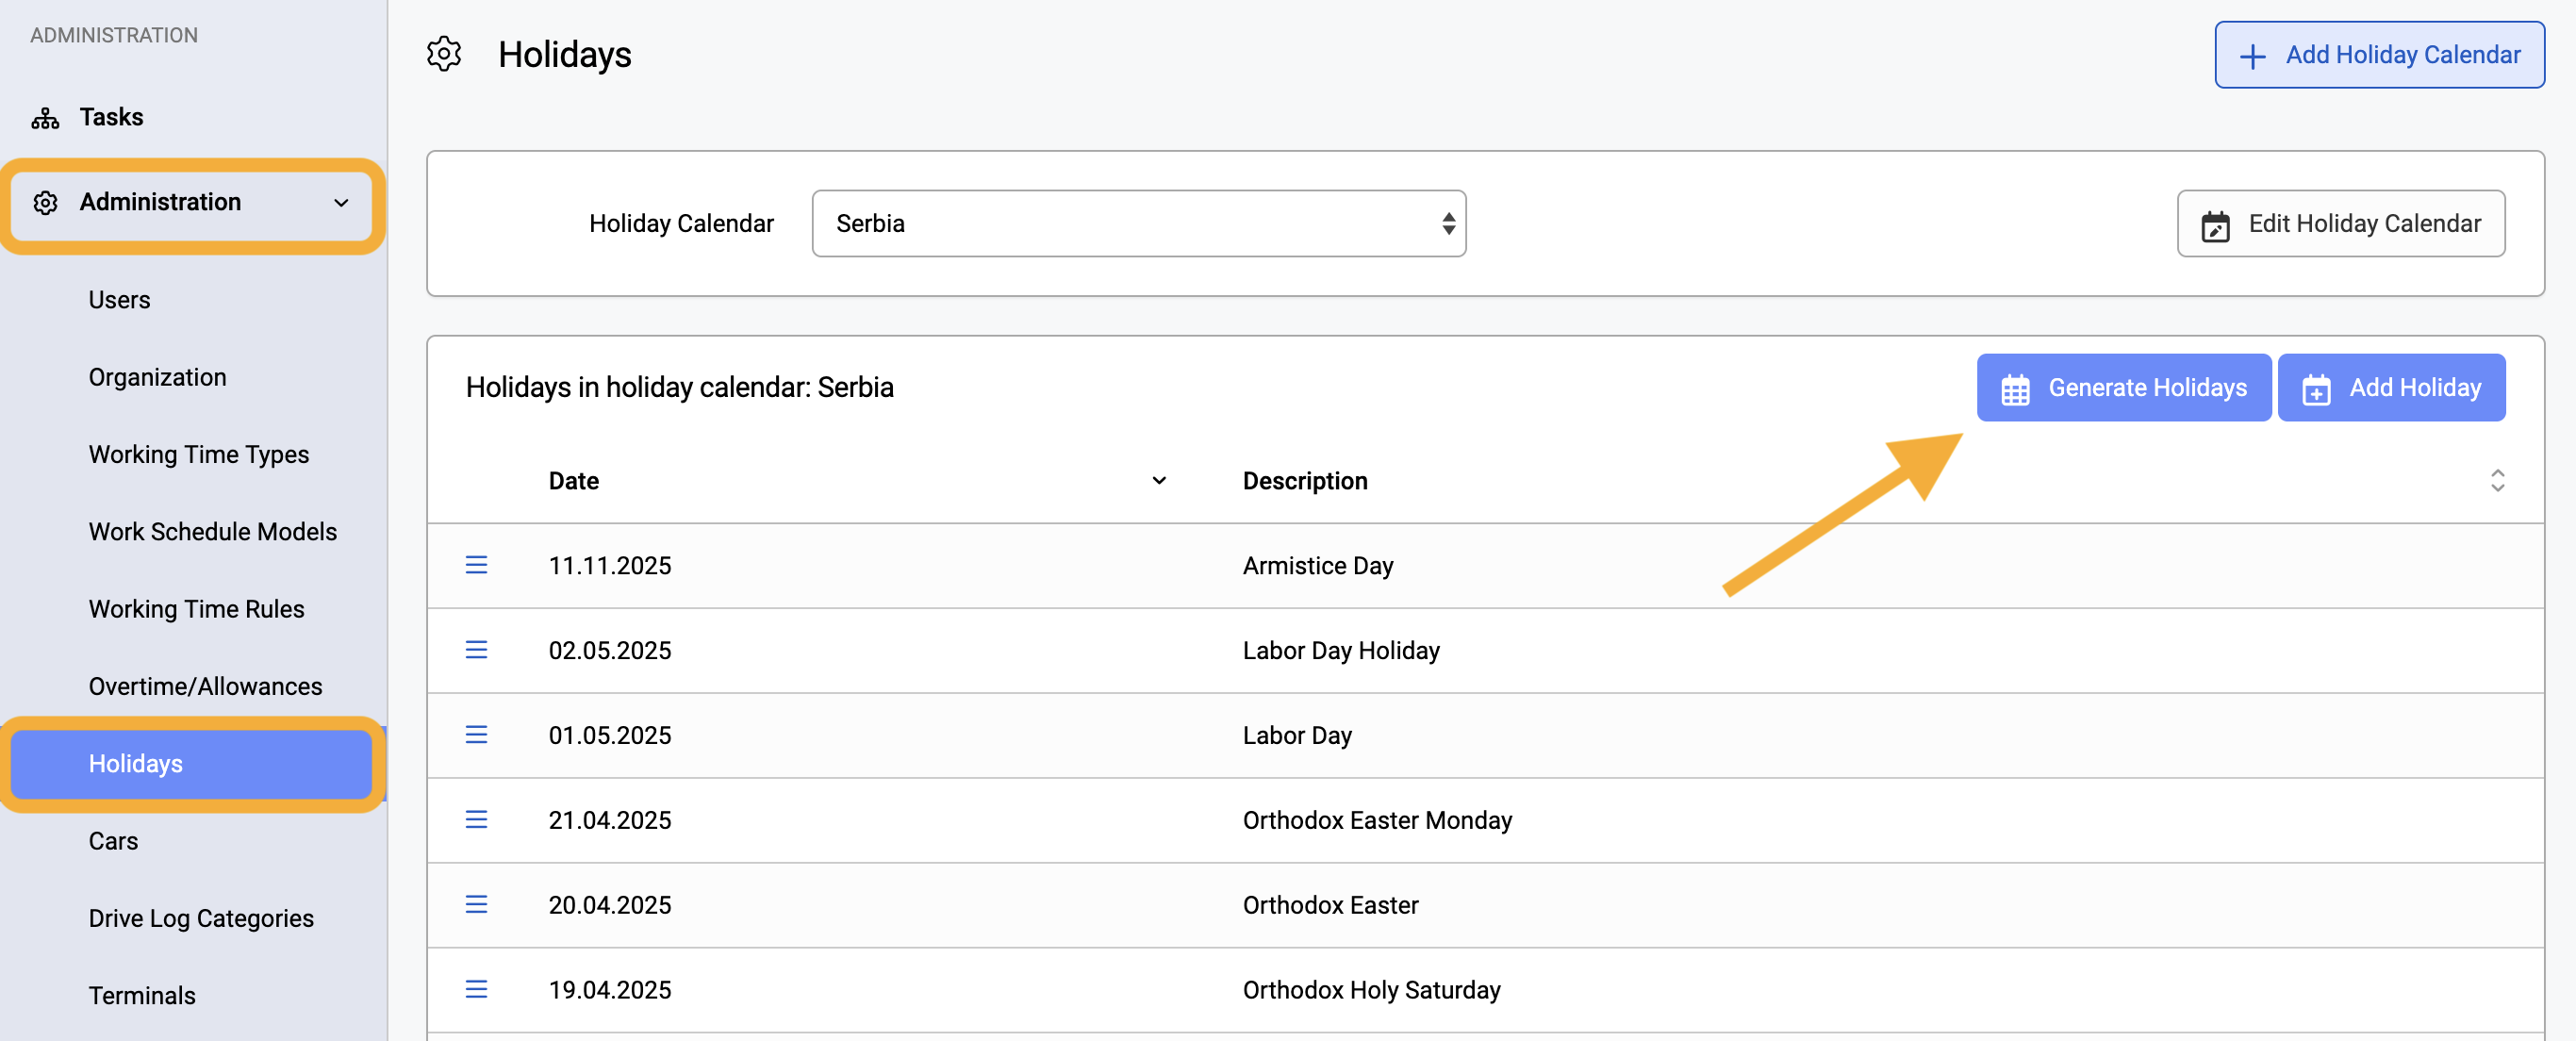Viewport: 2576px width, 1041px height.
Task: Sort by the Date column header
Action: pyautogui.click(x=574, y=481)
